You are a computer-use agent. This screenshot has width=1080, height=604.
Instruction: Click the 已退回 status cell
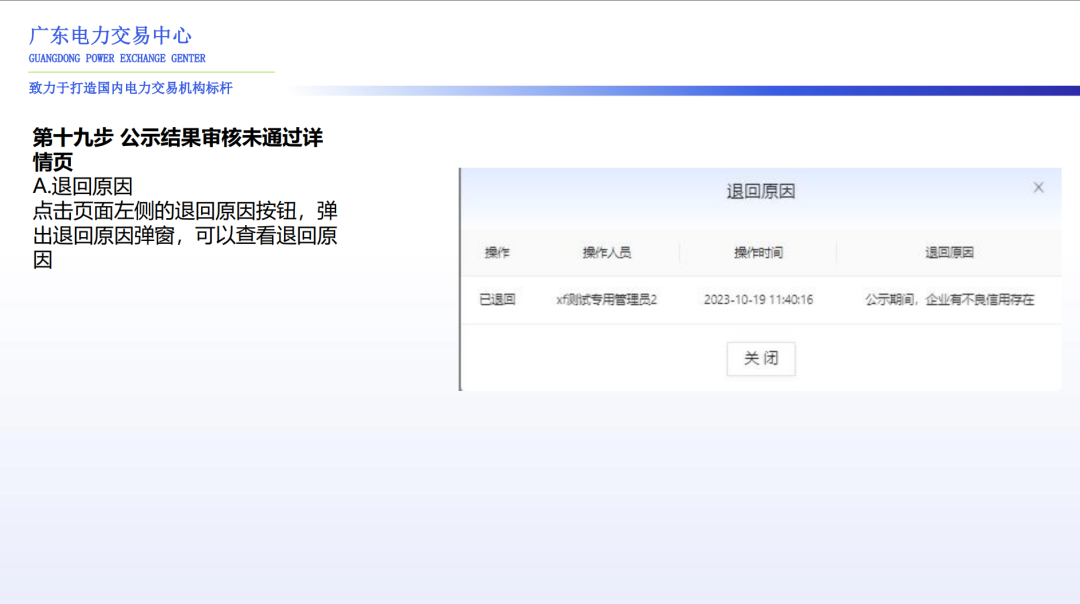pyautogui.click(x=500, y=299)
